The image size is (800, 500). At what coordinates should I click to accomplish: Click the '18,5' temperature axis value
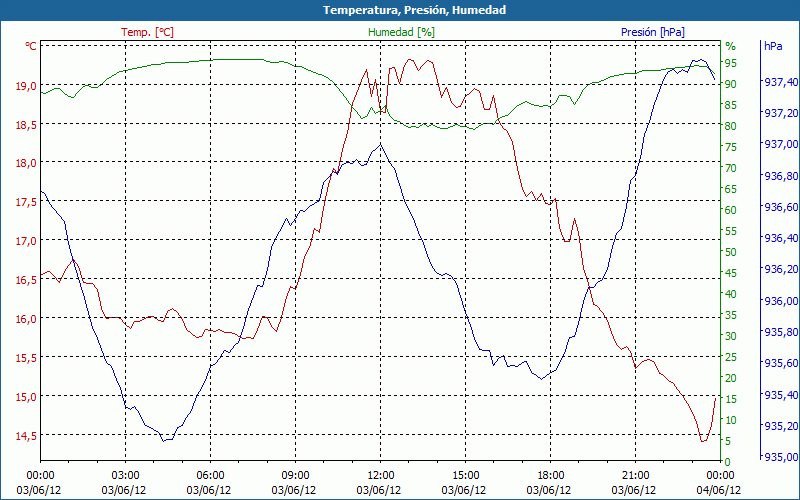pyautogui.click(x=26, y=125)
